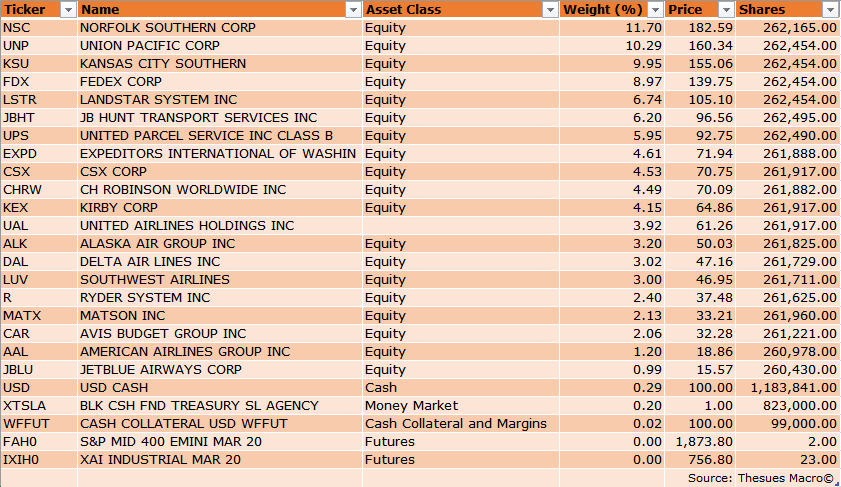
Task: Select CASH COLLATERAL USD WFFUT cell
Action: point(220,424)
